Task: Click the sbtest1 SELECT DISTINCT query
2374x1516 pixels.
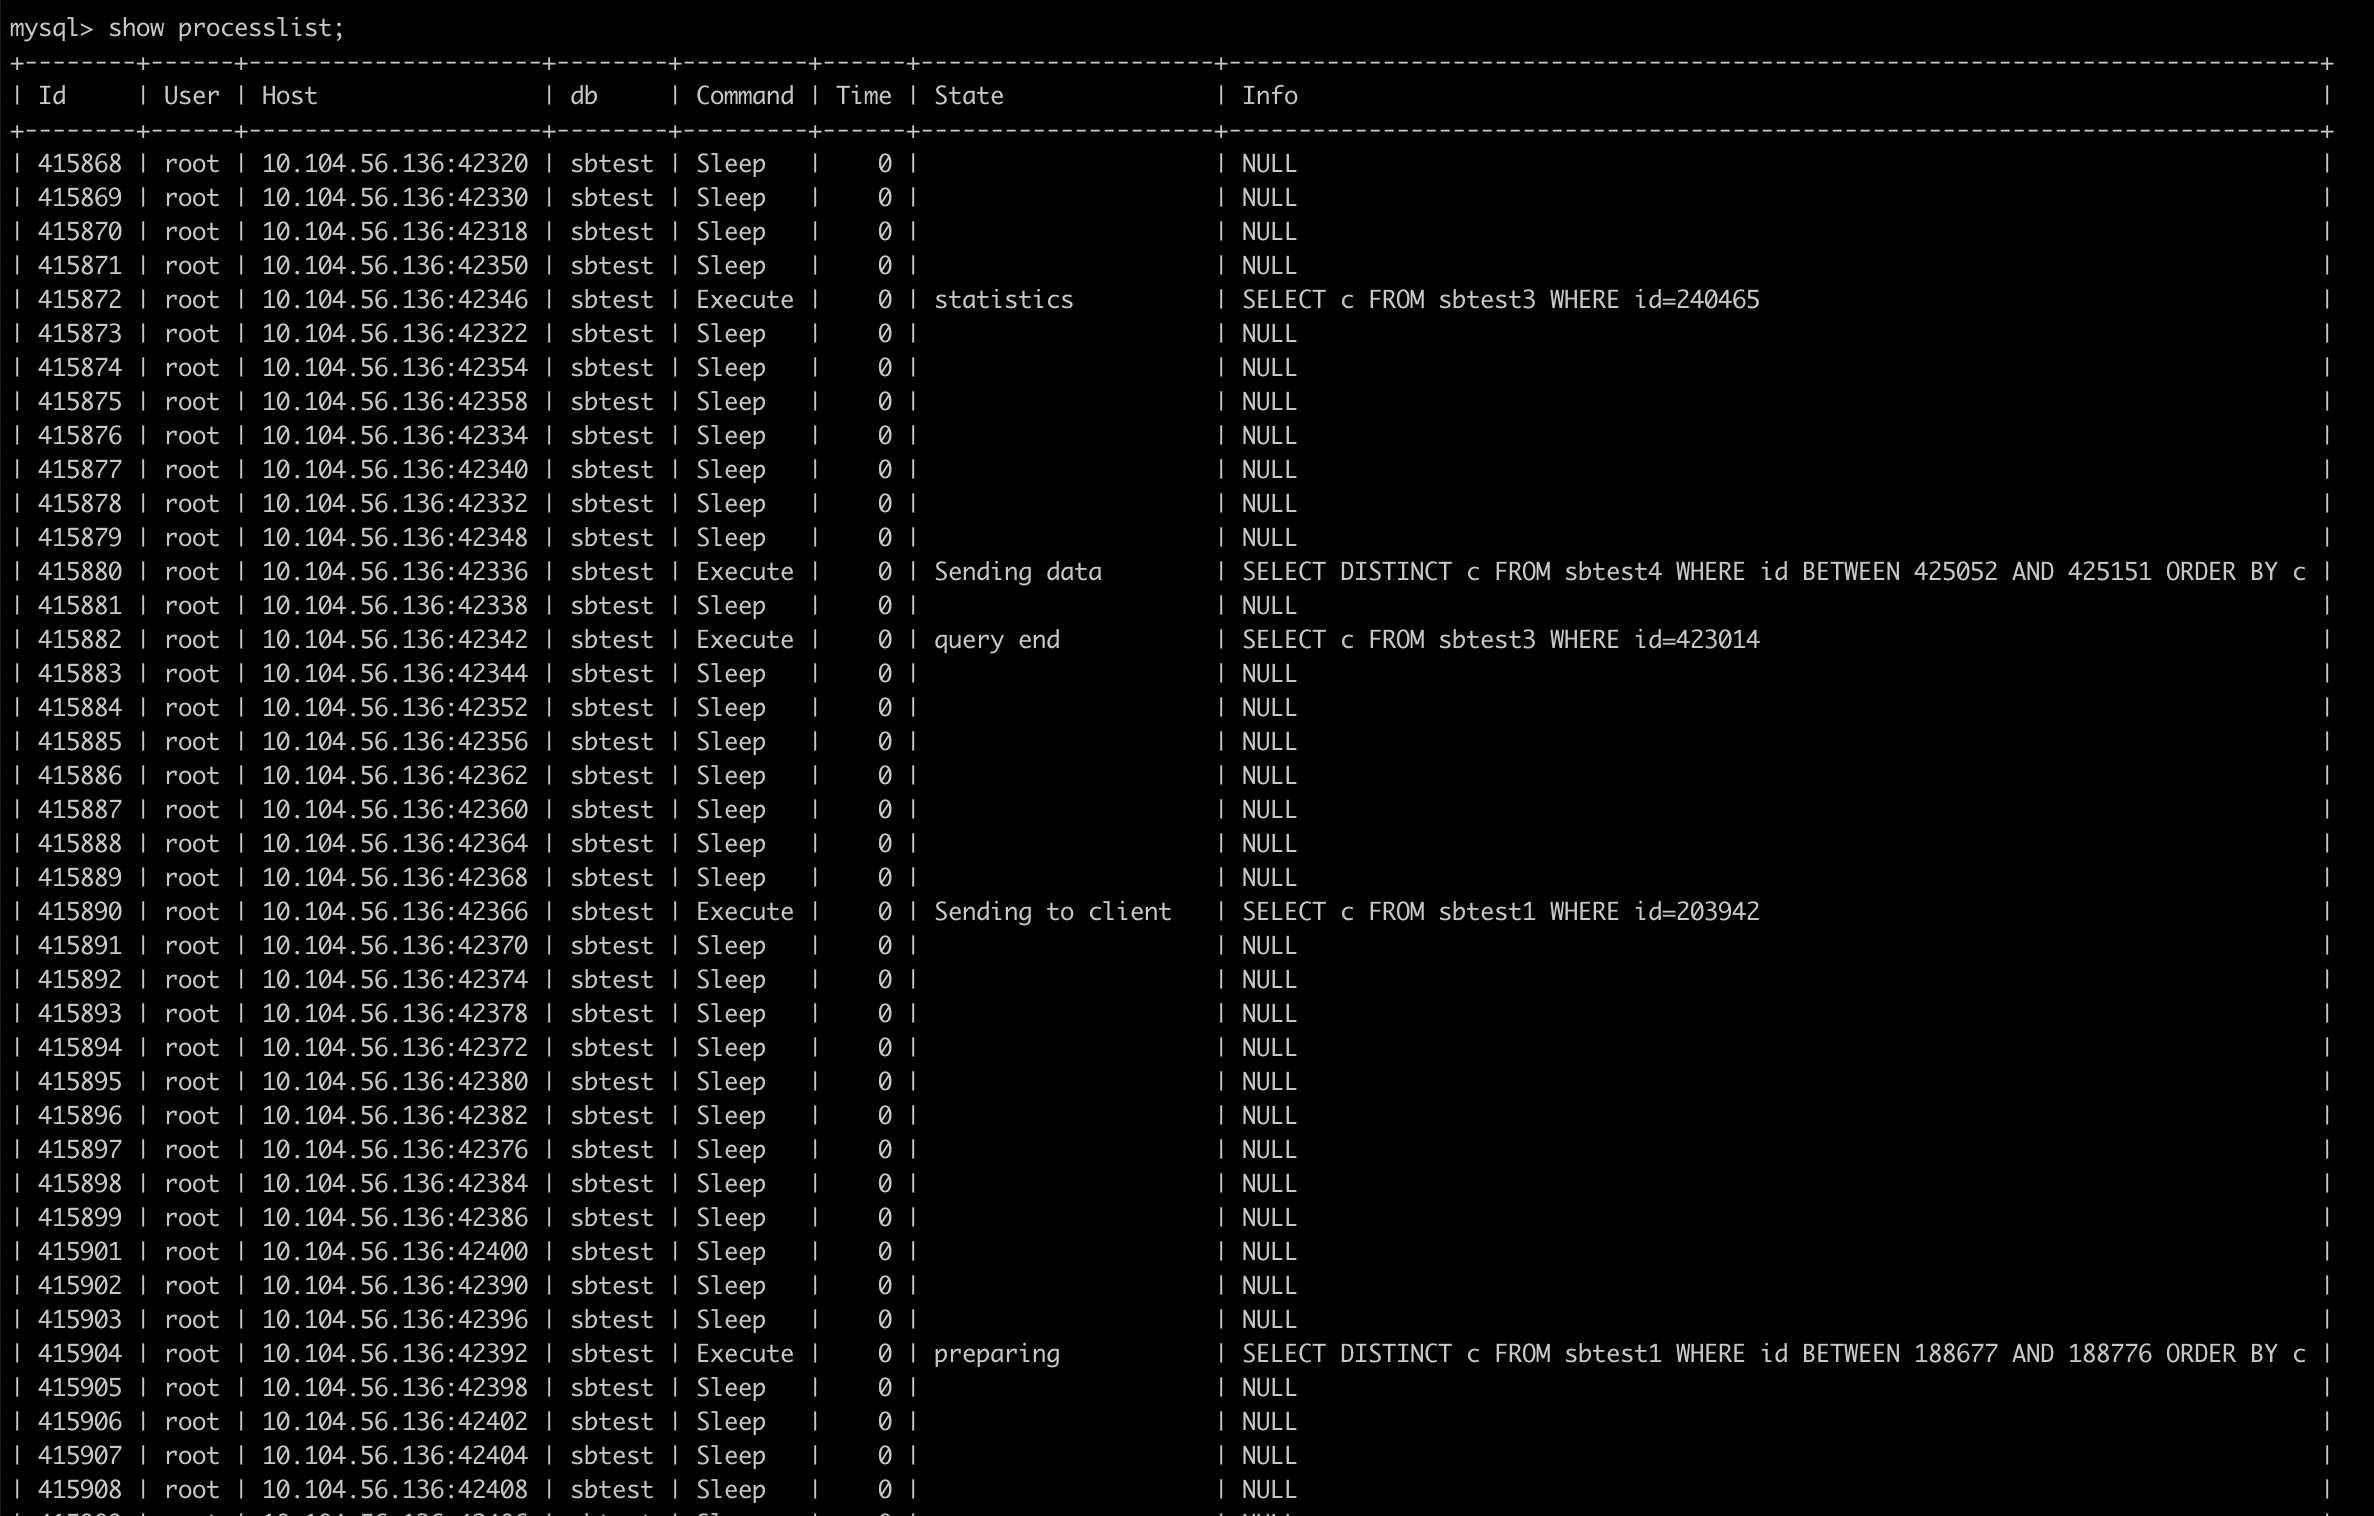Action: tap(1773, 1354)
